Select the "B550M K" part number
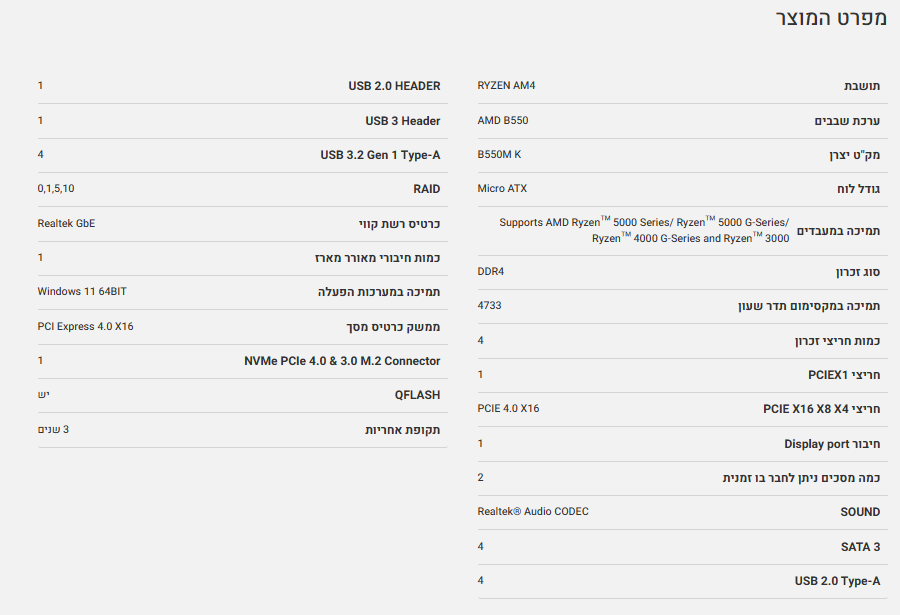The height and width of the screenshot is (615, 900). tap(499, 154)
